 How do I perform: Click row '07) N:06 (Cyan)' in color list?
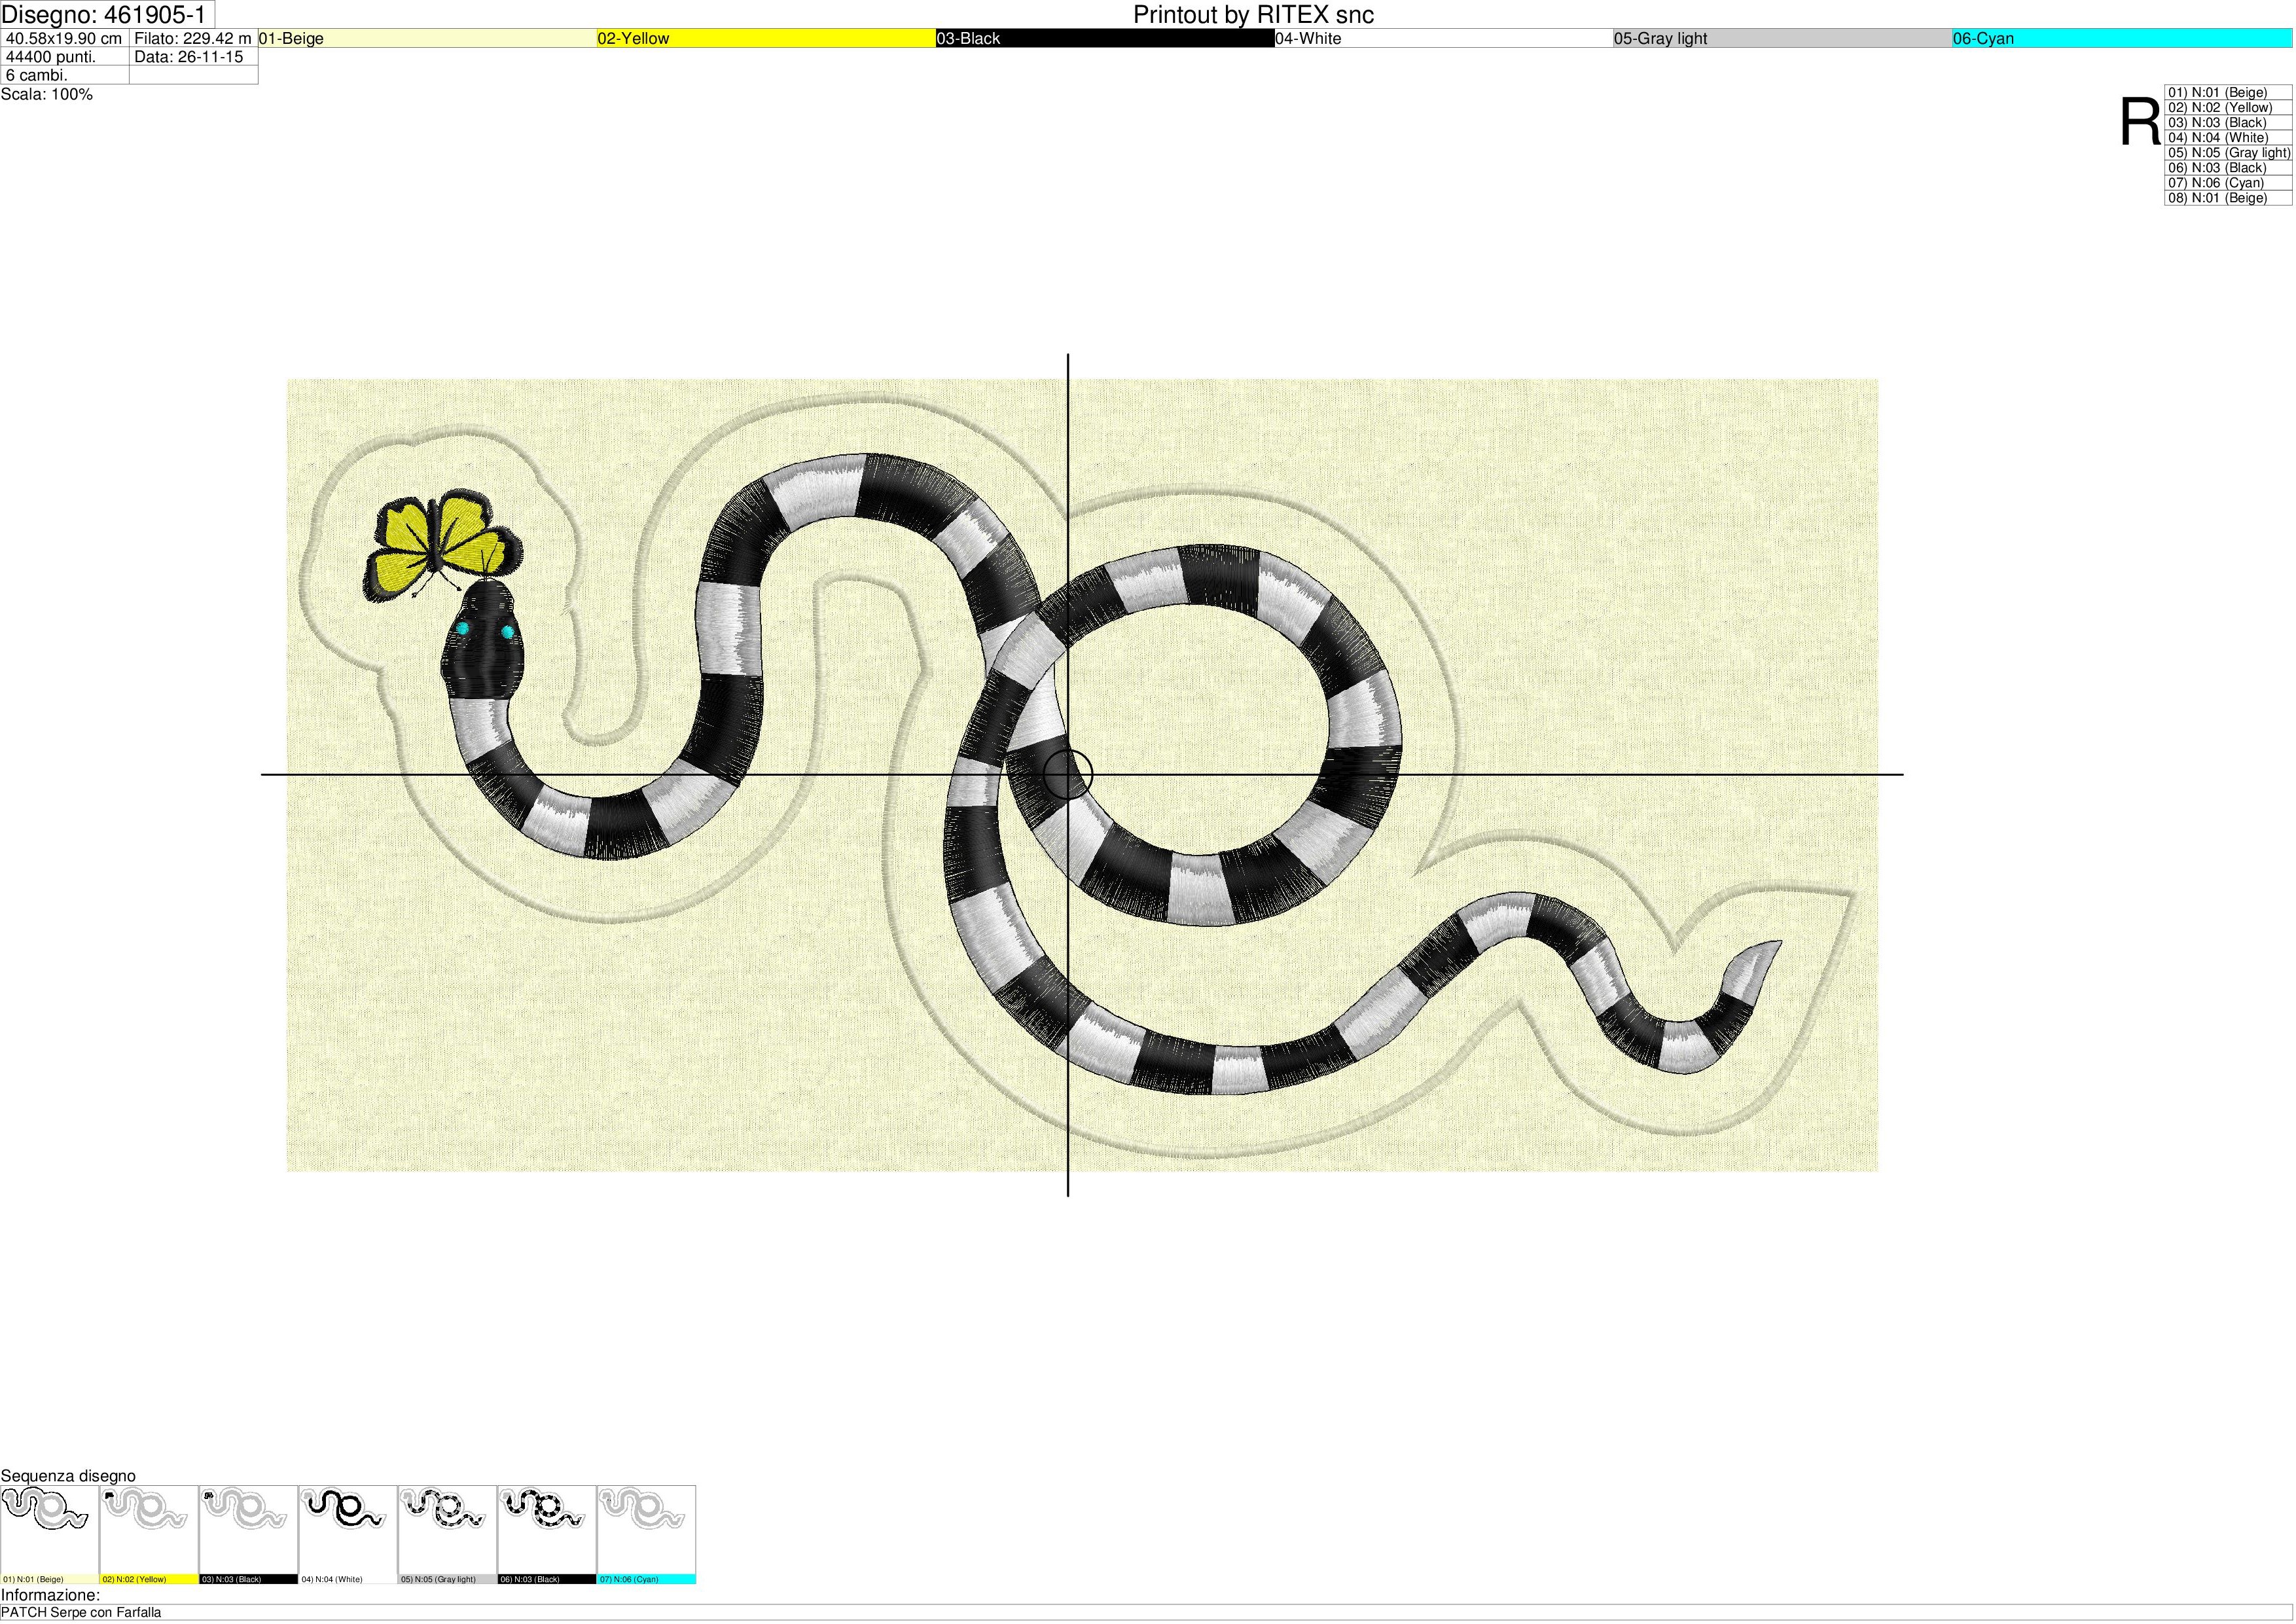tap(2229, 182)
